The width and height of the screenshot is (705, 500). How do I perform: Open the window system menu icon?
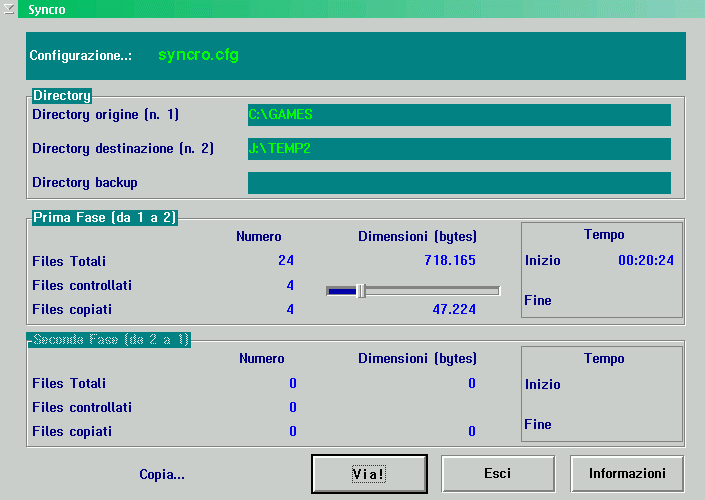pyautogui.click(x=10, y=9)
